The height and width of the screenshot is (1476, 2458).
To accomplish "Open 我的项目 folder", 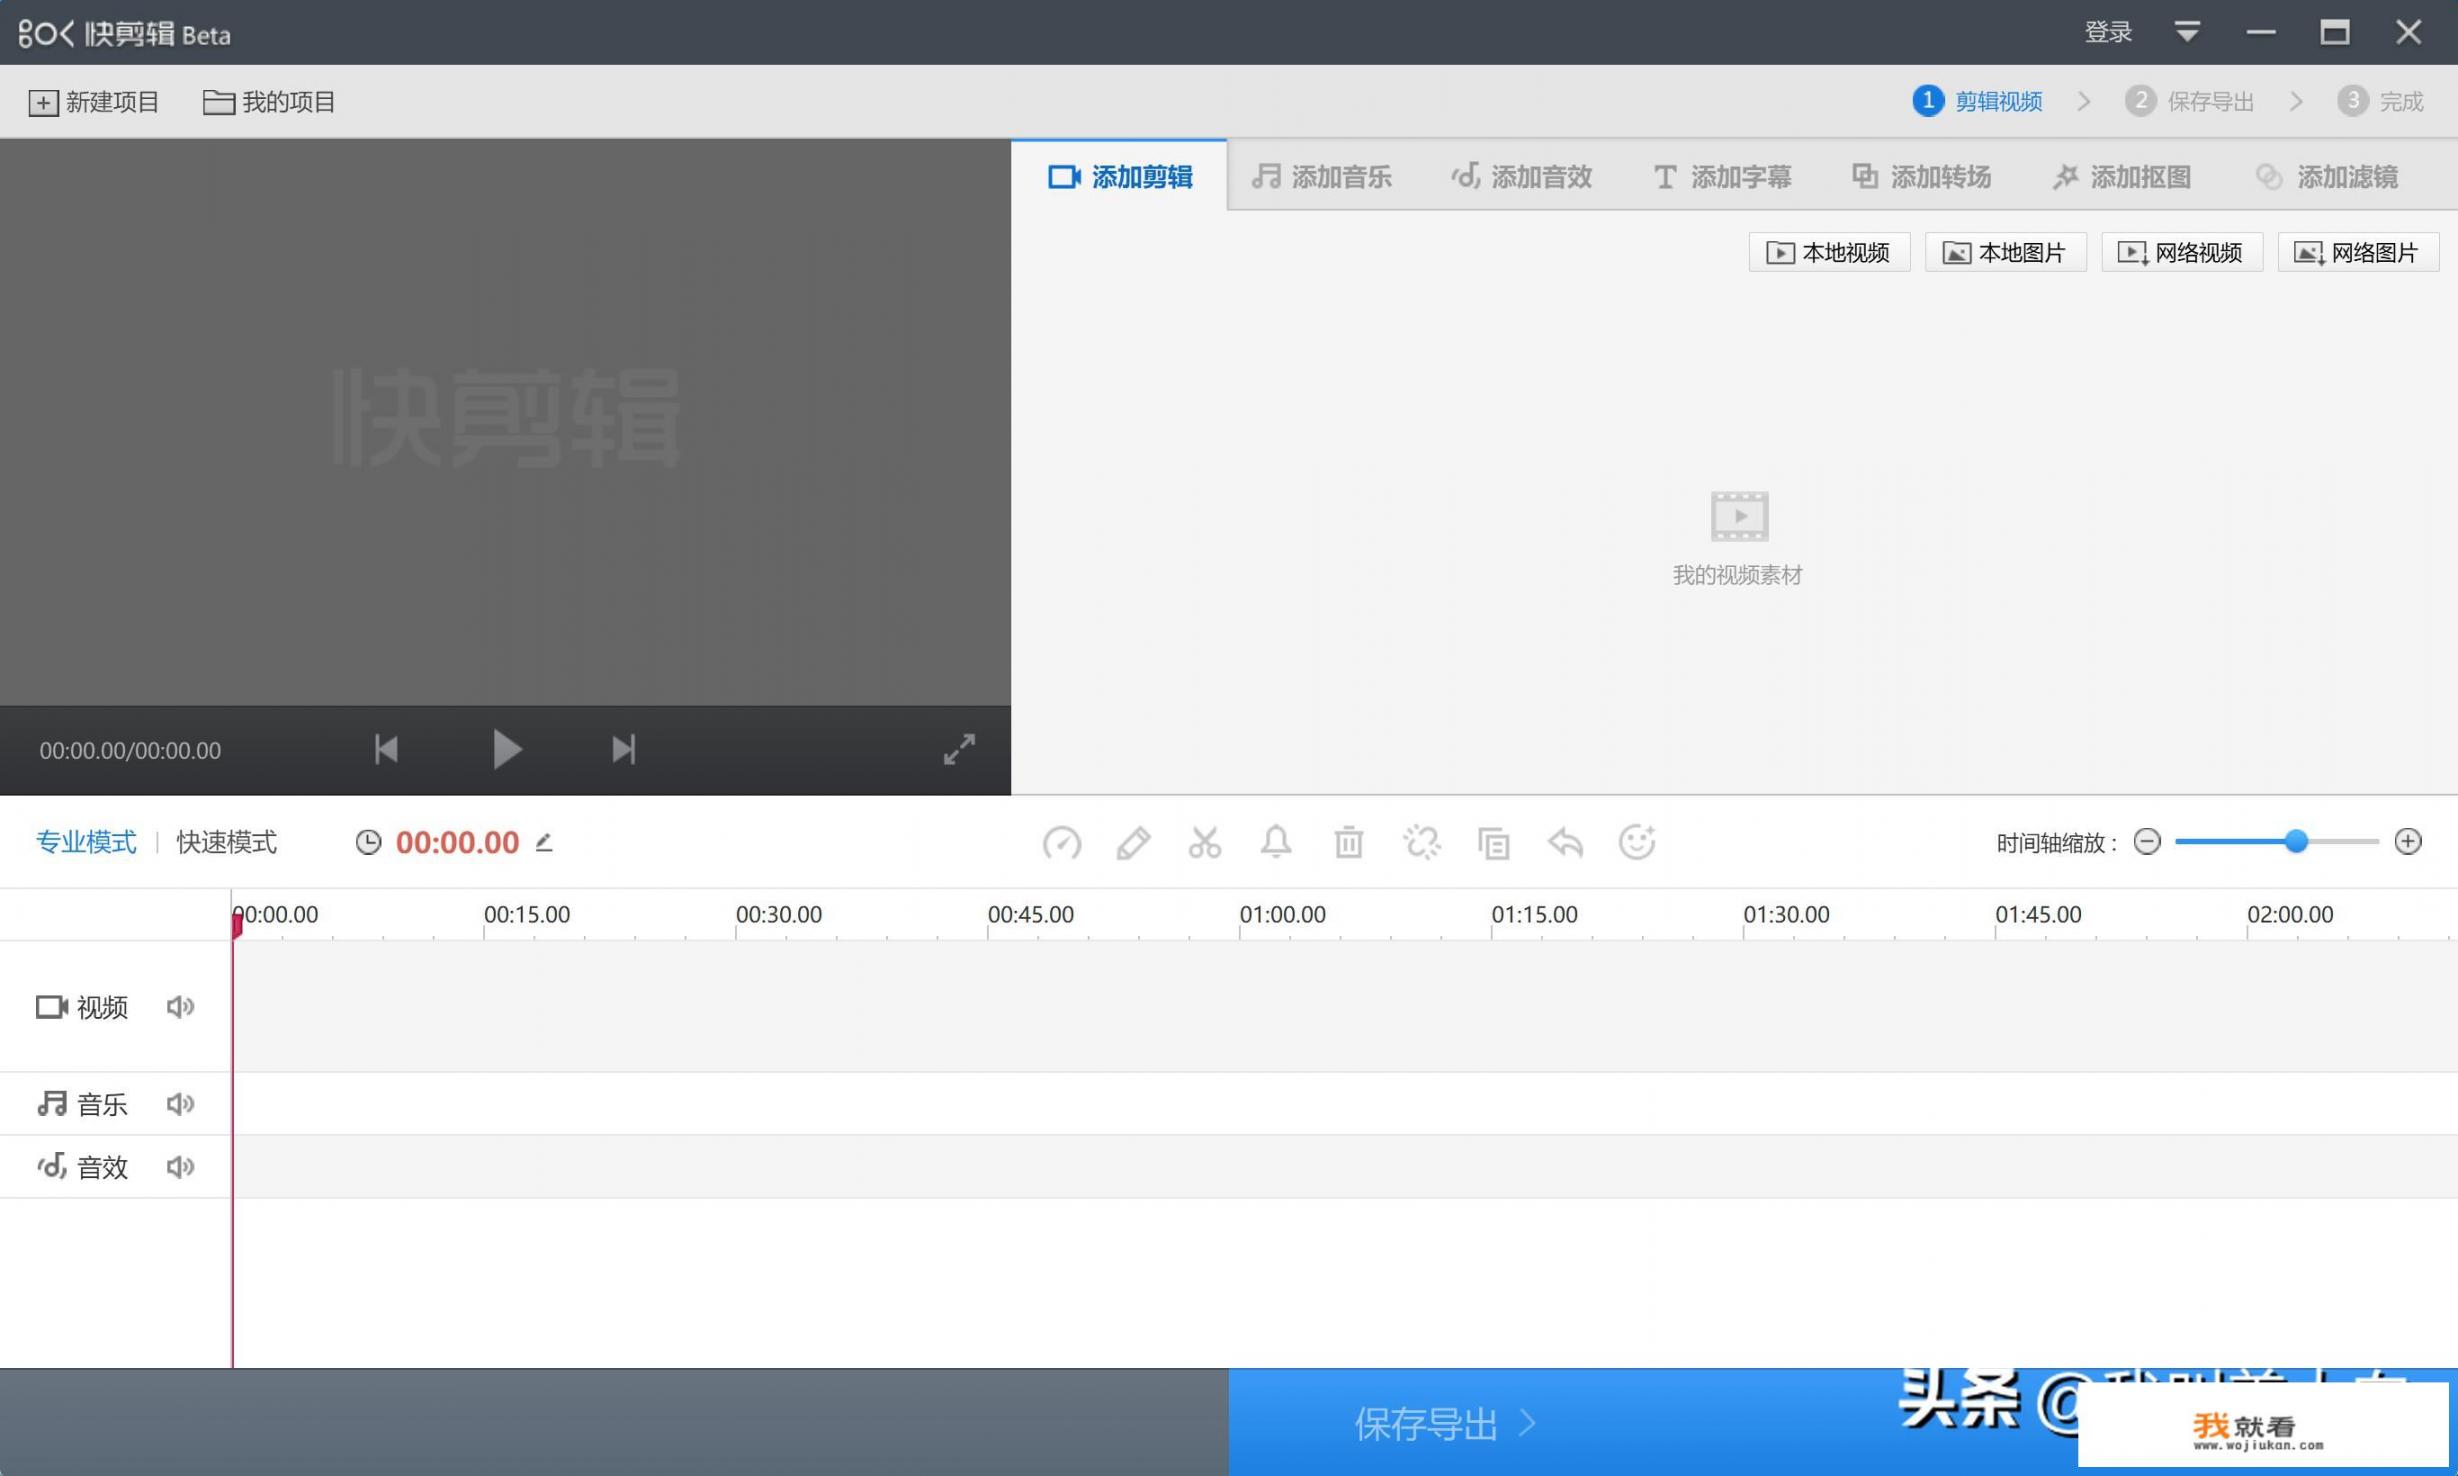I will 269,102.
